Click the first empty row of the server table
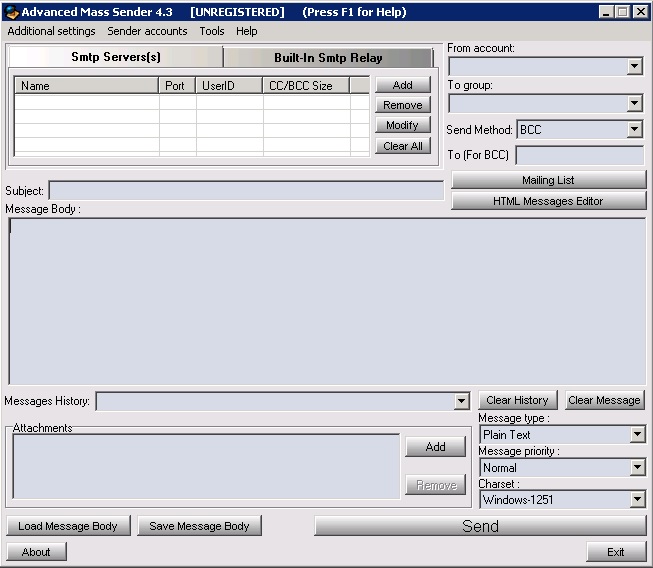653x568 pixels. (x=192, y=102)
